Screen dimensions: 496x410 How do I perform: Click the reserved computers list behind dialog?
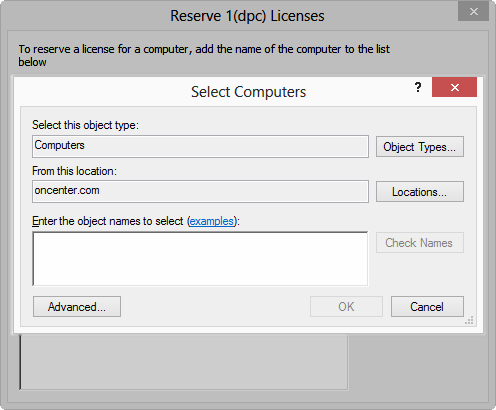[x=184, y=362]
